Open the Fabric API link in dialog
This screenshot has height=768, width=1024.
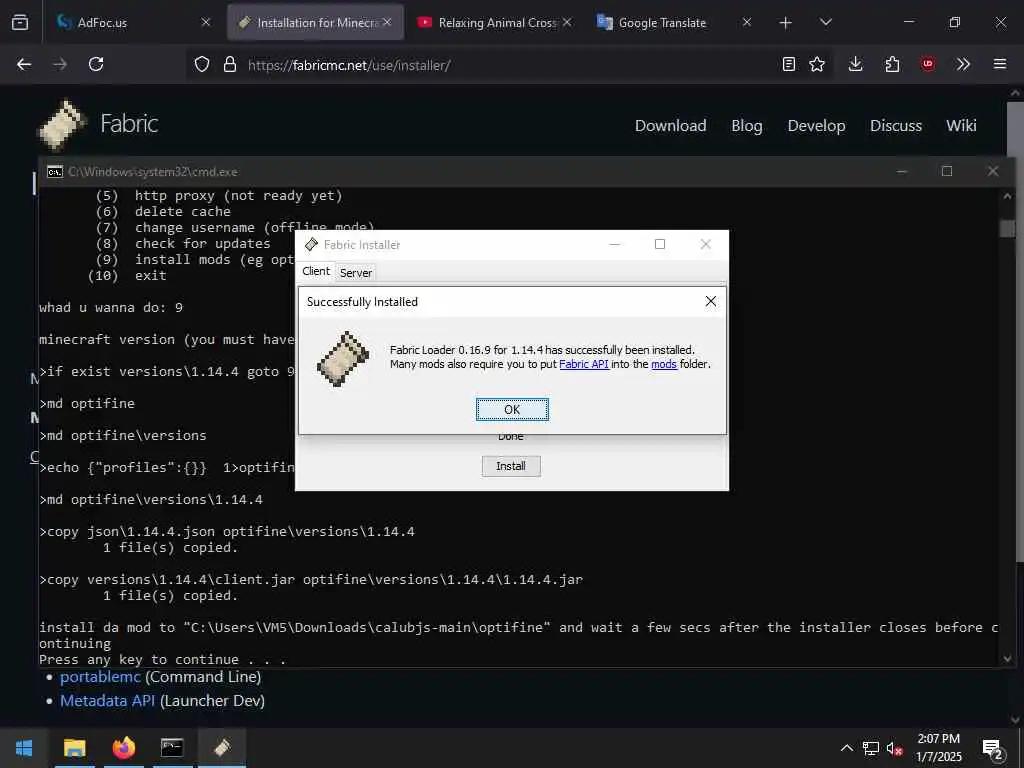584,364
